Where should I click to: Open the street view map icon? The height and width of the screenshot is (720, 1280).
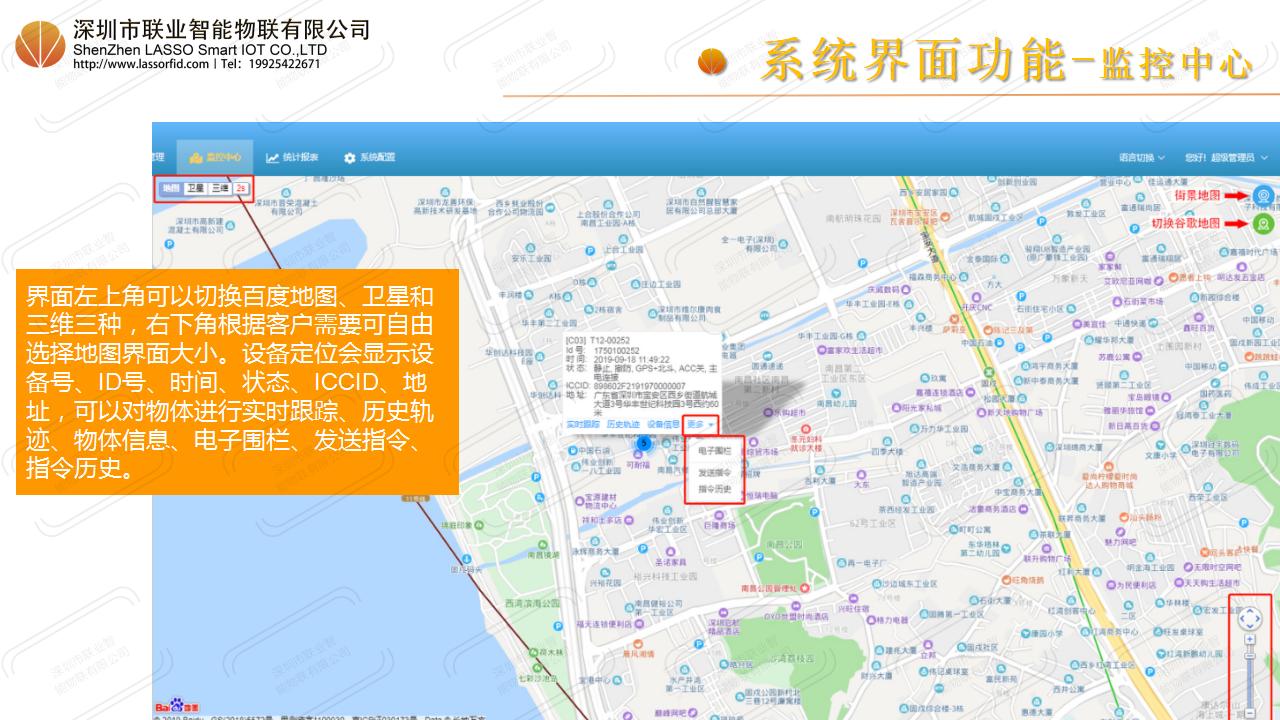point(1264,196)
